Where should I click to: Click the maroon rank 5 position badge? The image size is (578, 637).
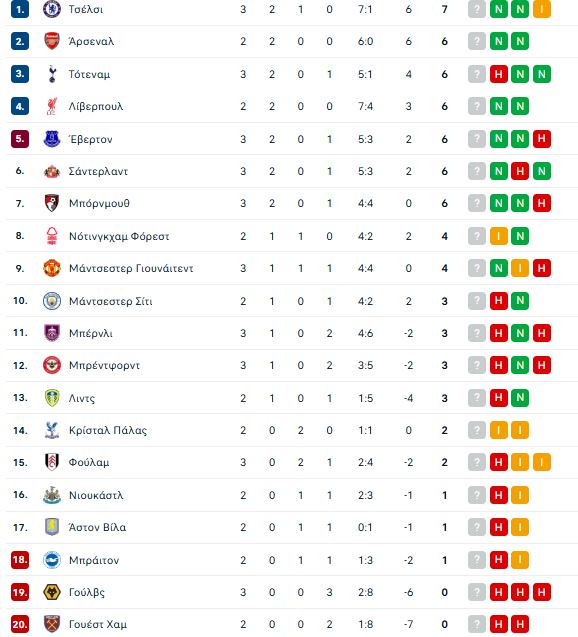(20, 139)
